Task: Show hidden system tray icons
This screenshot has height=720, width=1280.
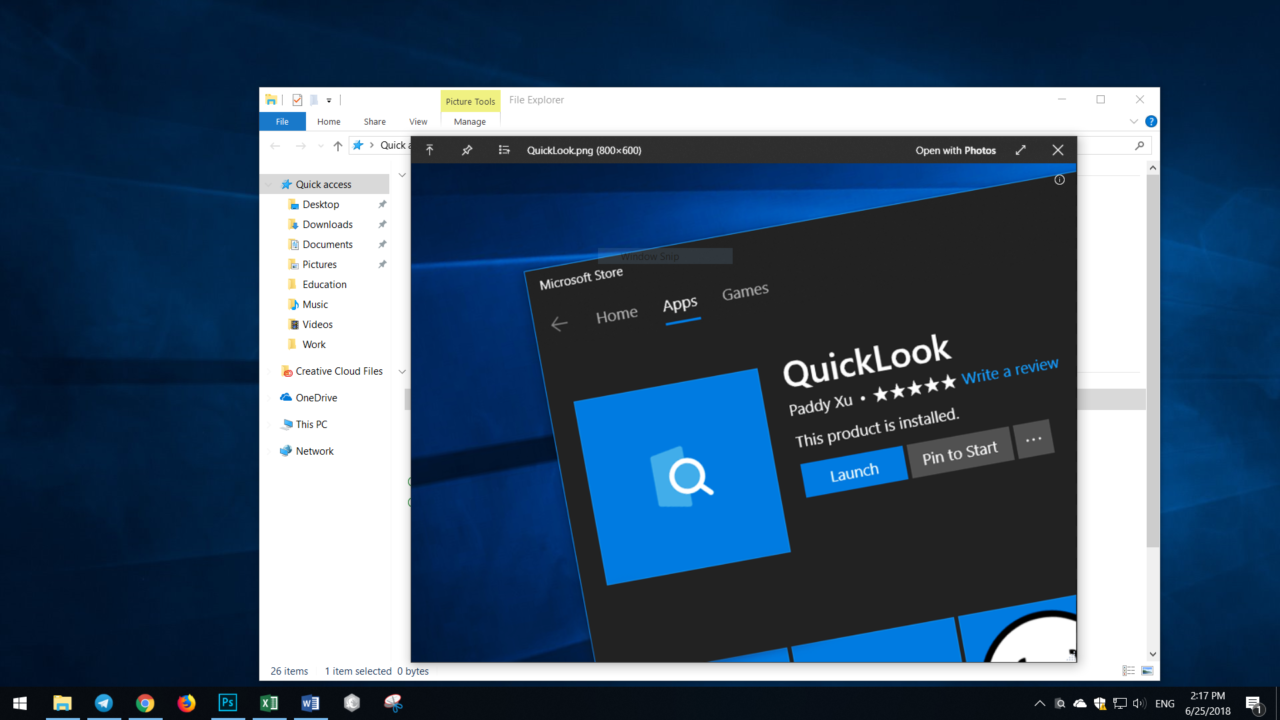Action: coord(1040,703)
